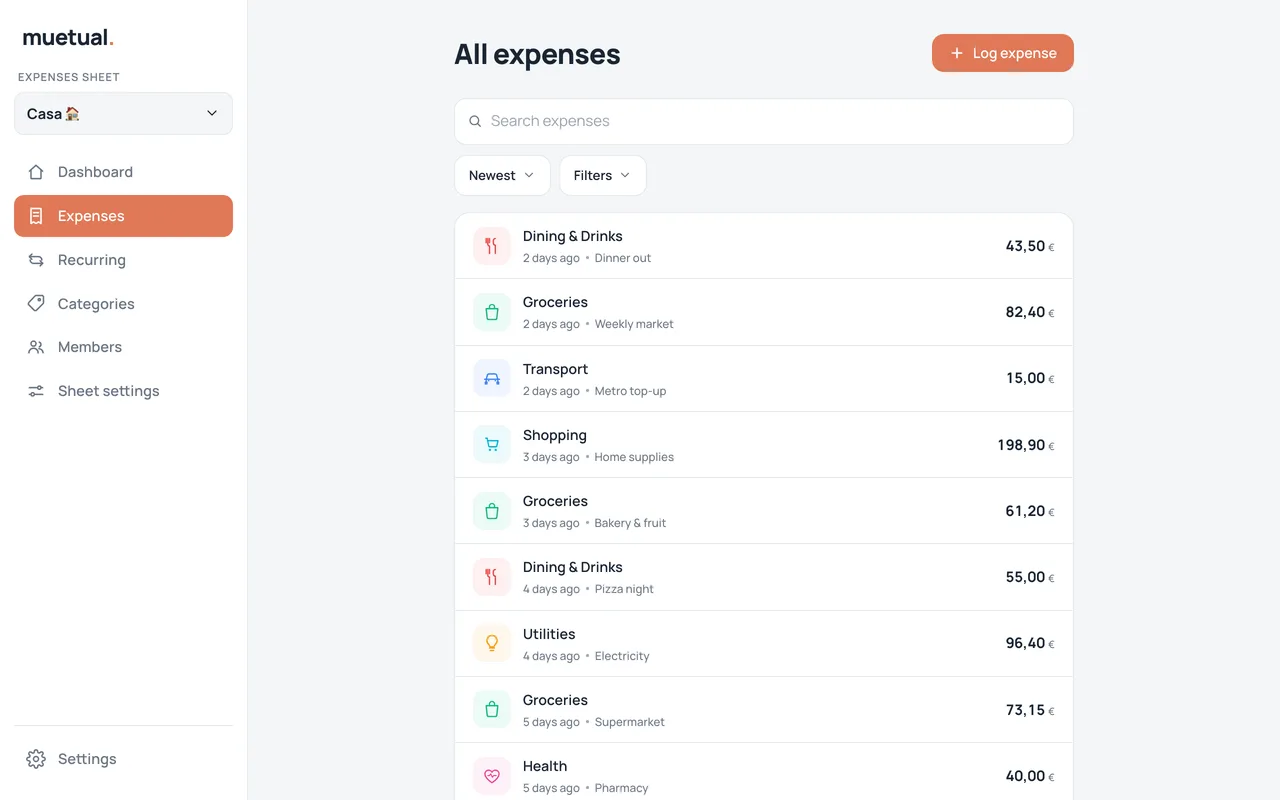Click the fork and knife icon for Dinner out

(x=491, y=246)
